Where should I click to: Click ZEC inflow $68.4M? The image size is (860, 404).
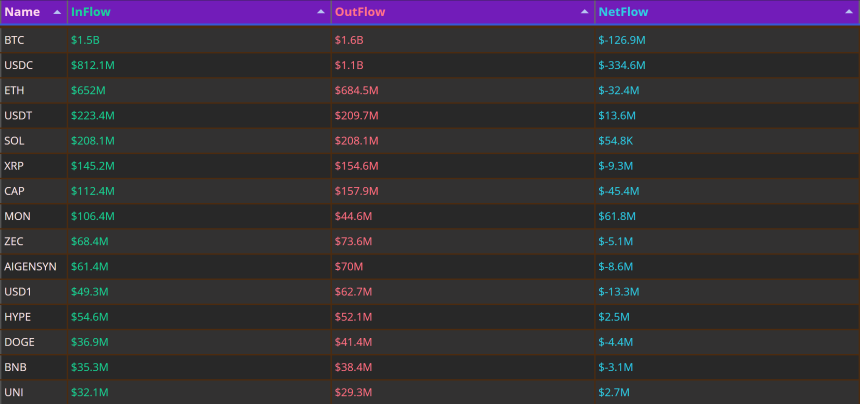90,242
